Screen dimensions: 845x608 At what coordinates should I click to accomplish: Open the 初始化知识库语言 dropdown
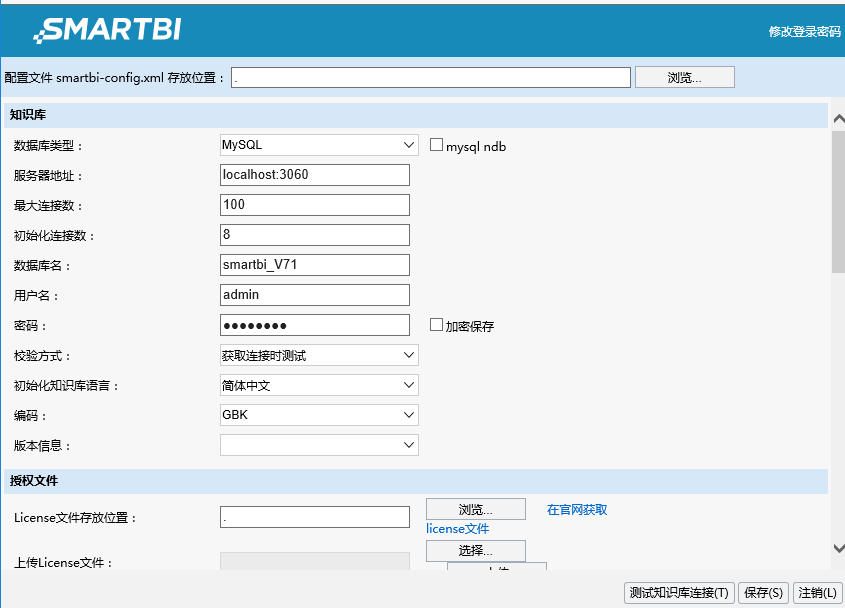point(319,385)
